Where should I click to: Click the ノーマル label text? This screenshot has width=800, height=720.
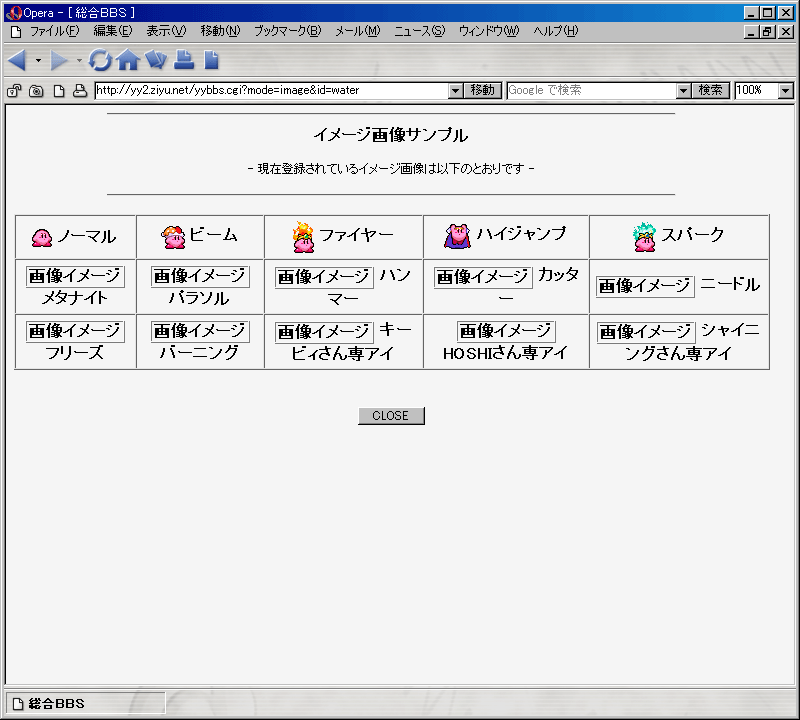(x=87, y=236)
